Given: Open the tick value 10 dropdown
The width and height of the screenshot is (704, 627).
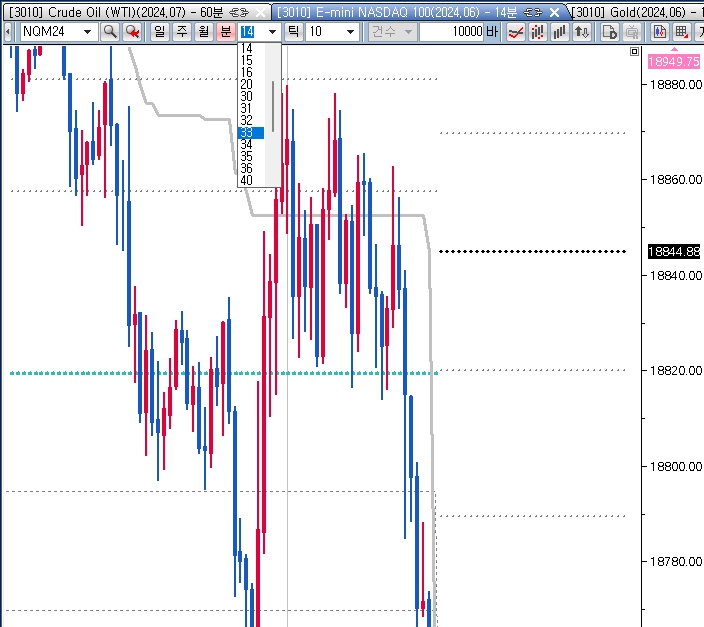Looking at the screenshot, I should pyautogui.click(x=350, y=32).
